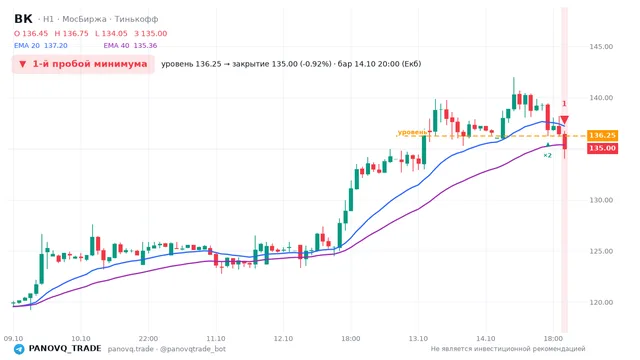This screenshot has width=640, height=360.
Task: Click the 22:00 time axis label
Action: click(148, 339)
